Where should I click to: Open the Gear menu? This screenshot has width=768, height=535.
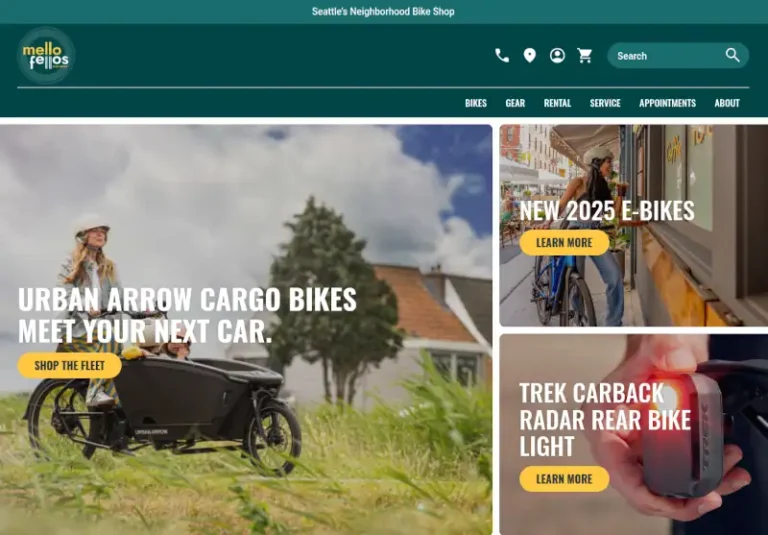[515, 103]
